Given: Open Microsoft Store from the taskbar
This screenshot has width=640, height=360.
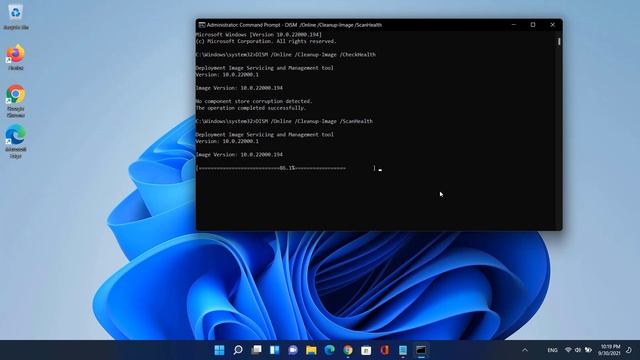Looking at the screenshot, I should pos(366,350).
